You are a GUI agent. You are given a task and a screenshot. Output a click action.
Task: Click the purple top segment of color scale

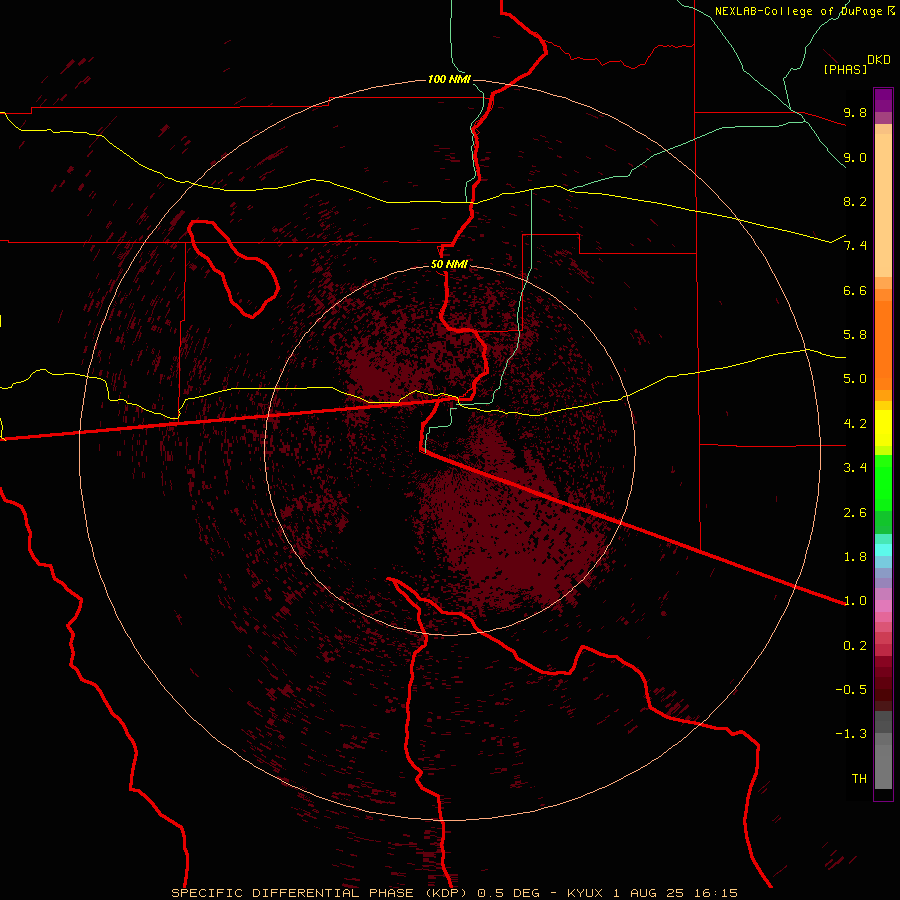(x=883, y=100)
